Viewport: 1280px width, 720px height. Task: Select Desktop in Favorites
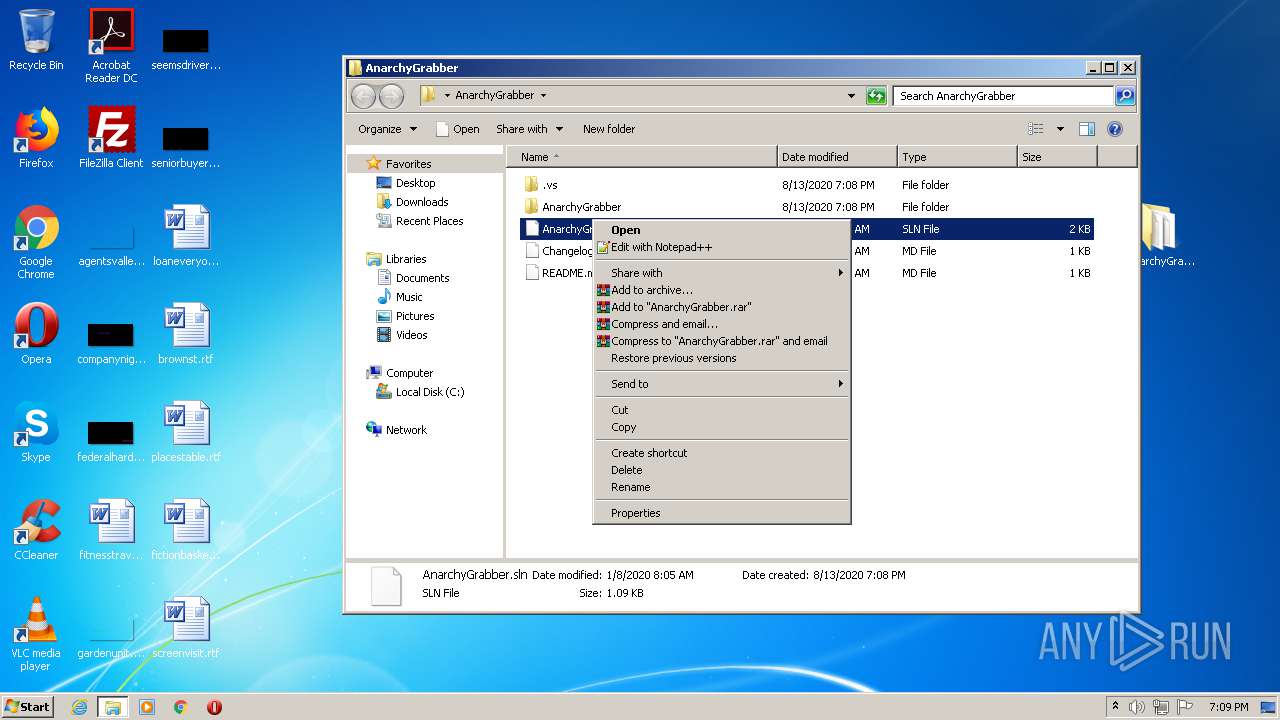click(x=407, y=183)
